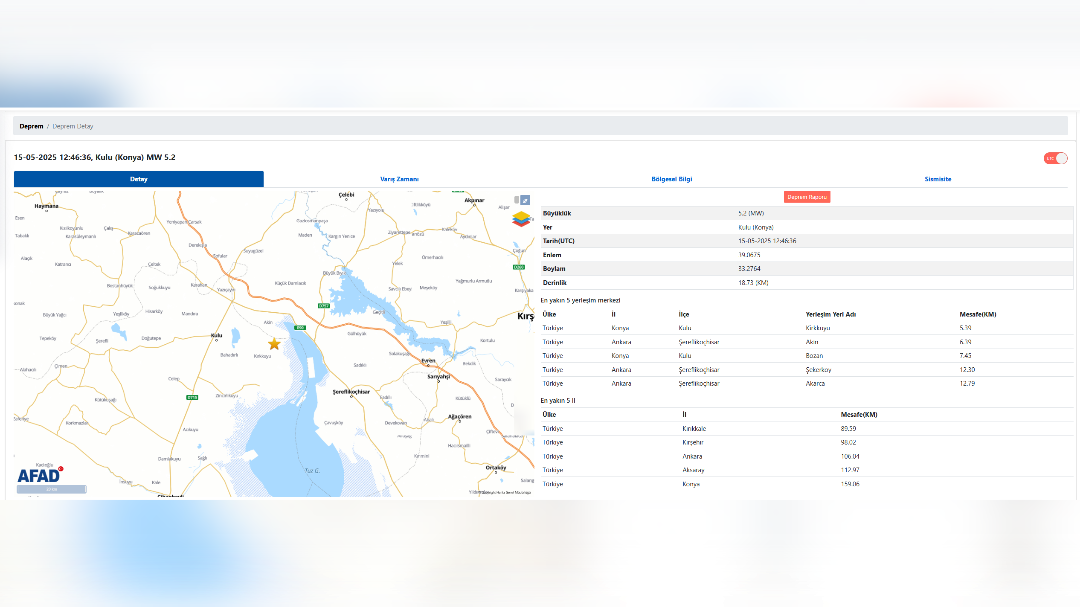Click the yellow star epicenter marker
The width and height of the screenshot is (1080, 607).
tap(274, 344)
